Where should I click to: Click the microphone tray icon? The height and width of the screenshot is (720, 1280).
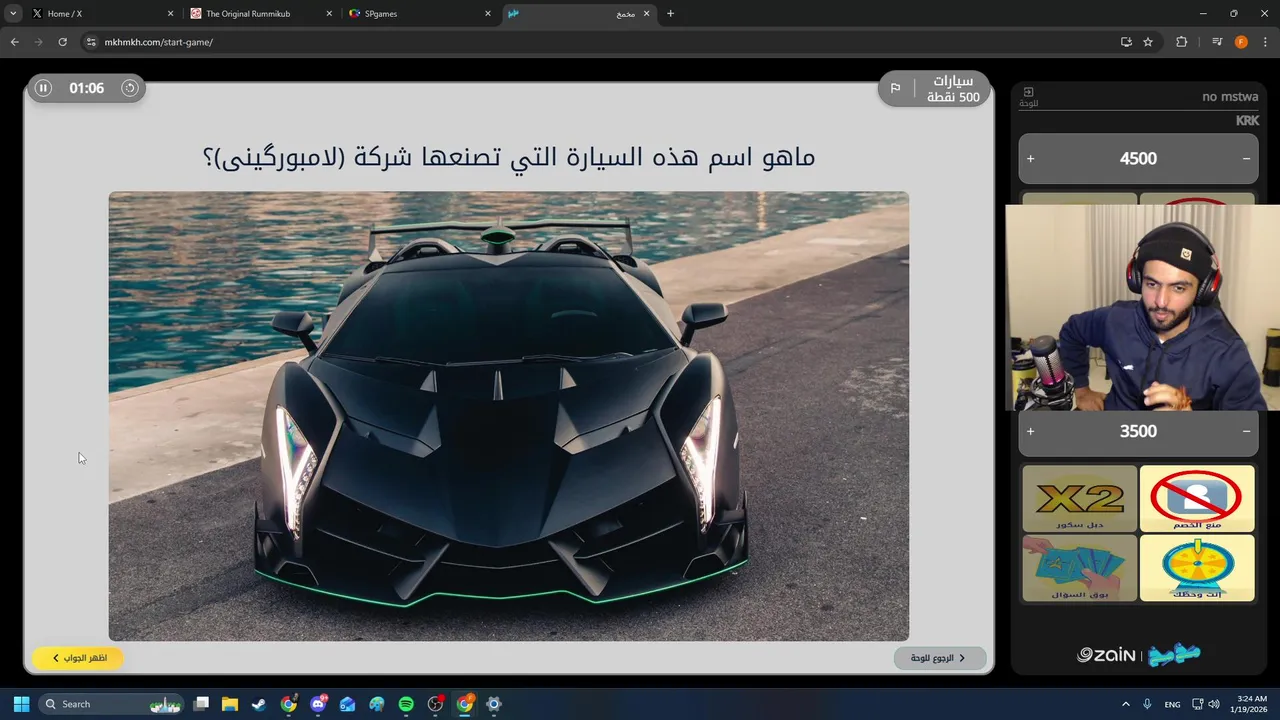point(1148,704)
